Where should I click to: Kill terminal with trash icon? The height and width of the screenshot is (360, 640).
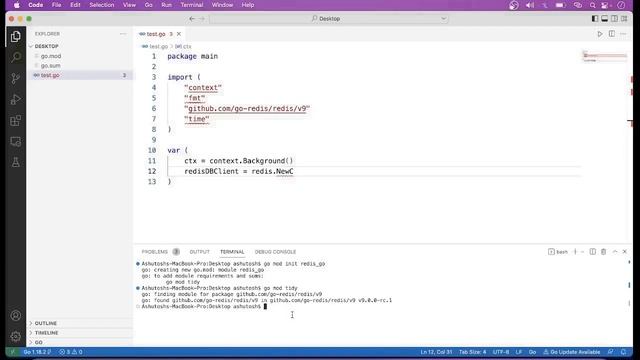pos(603,252)
